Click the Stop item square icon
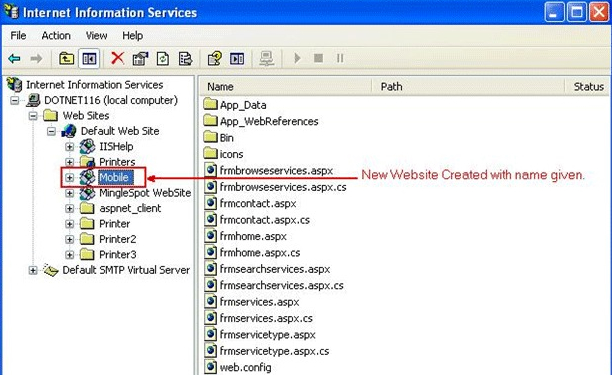612x375 pixels. point(318,59)
